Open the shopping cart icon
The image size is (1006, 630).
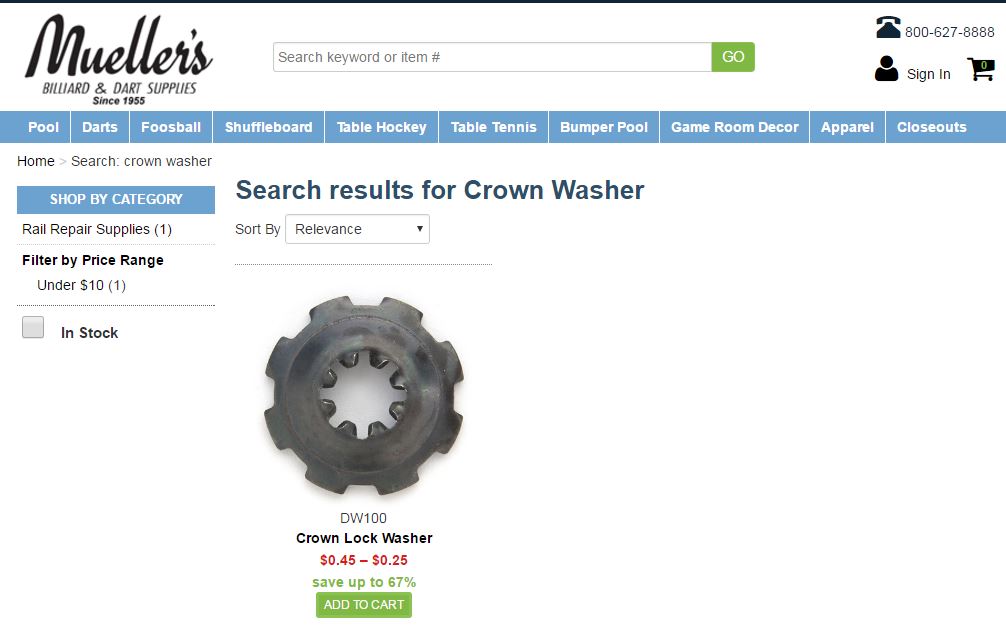pyautogui.click(x=981, y=69)
